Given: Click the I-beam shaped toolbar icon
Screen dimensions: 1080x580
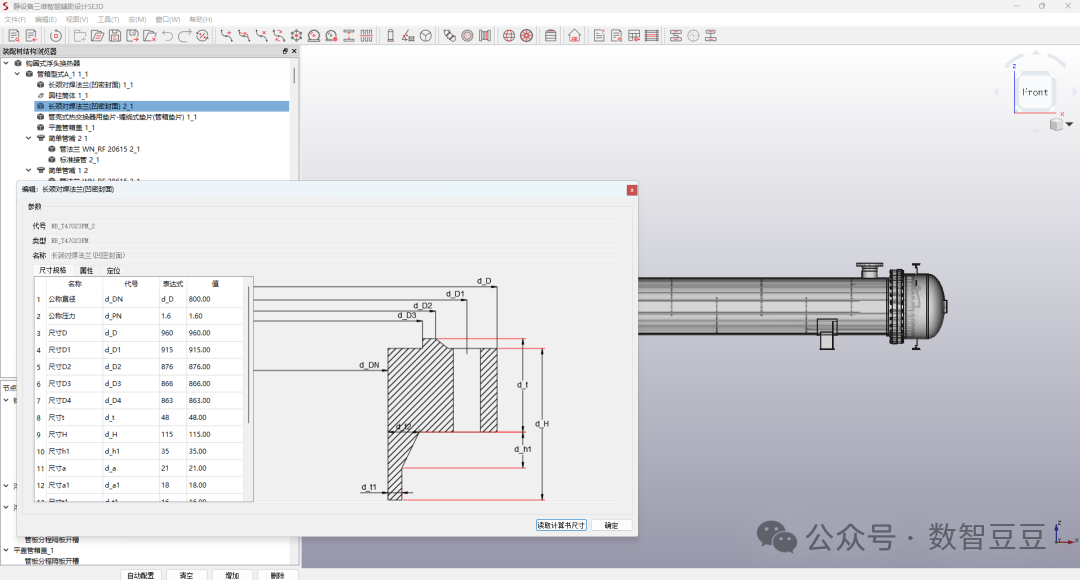Looking at the screenshot, I should click(x=349, y=36).
